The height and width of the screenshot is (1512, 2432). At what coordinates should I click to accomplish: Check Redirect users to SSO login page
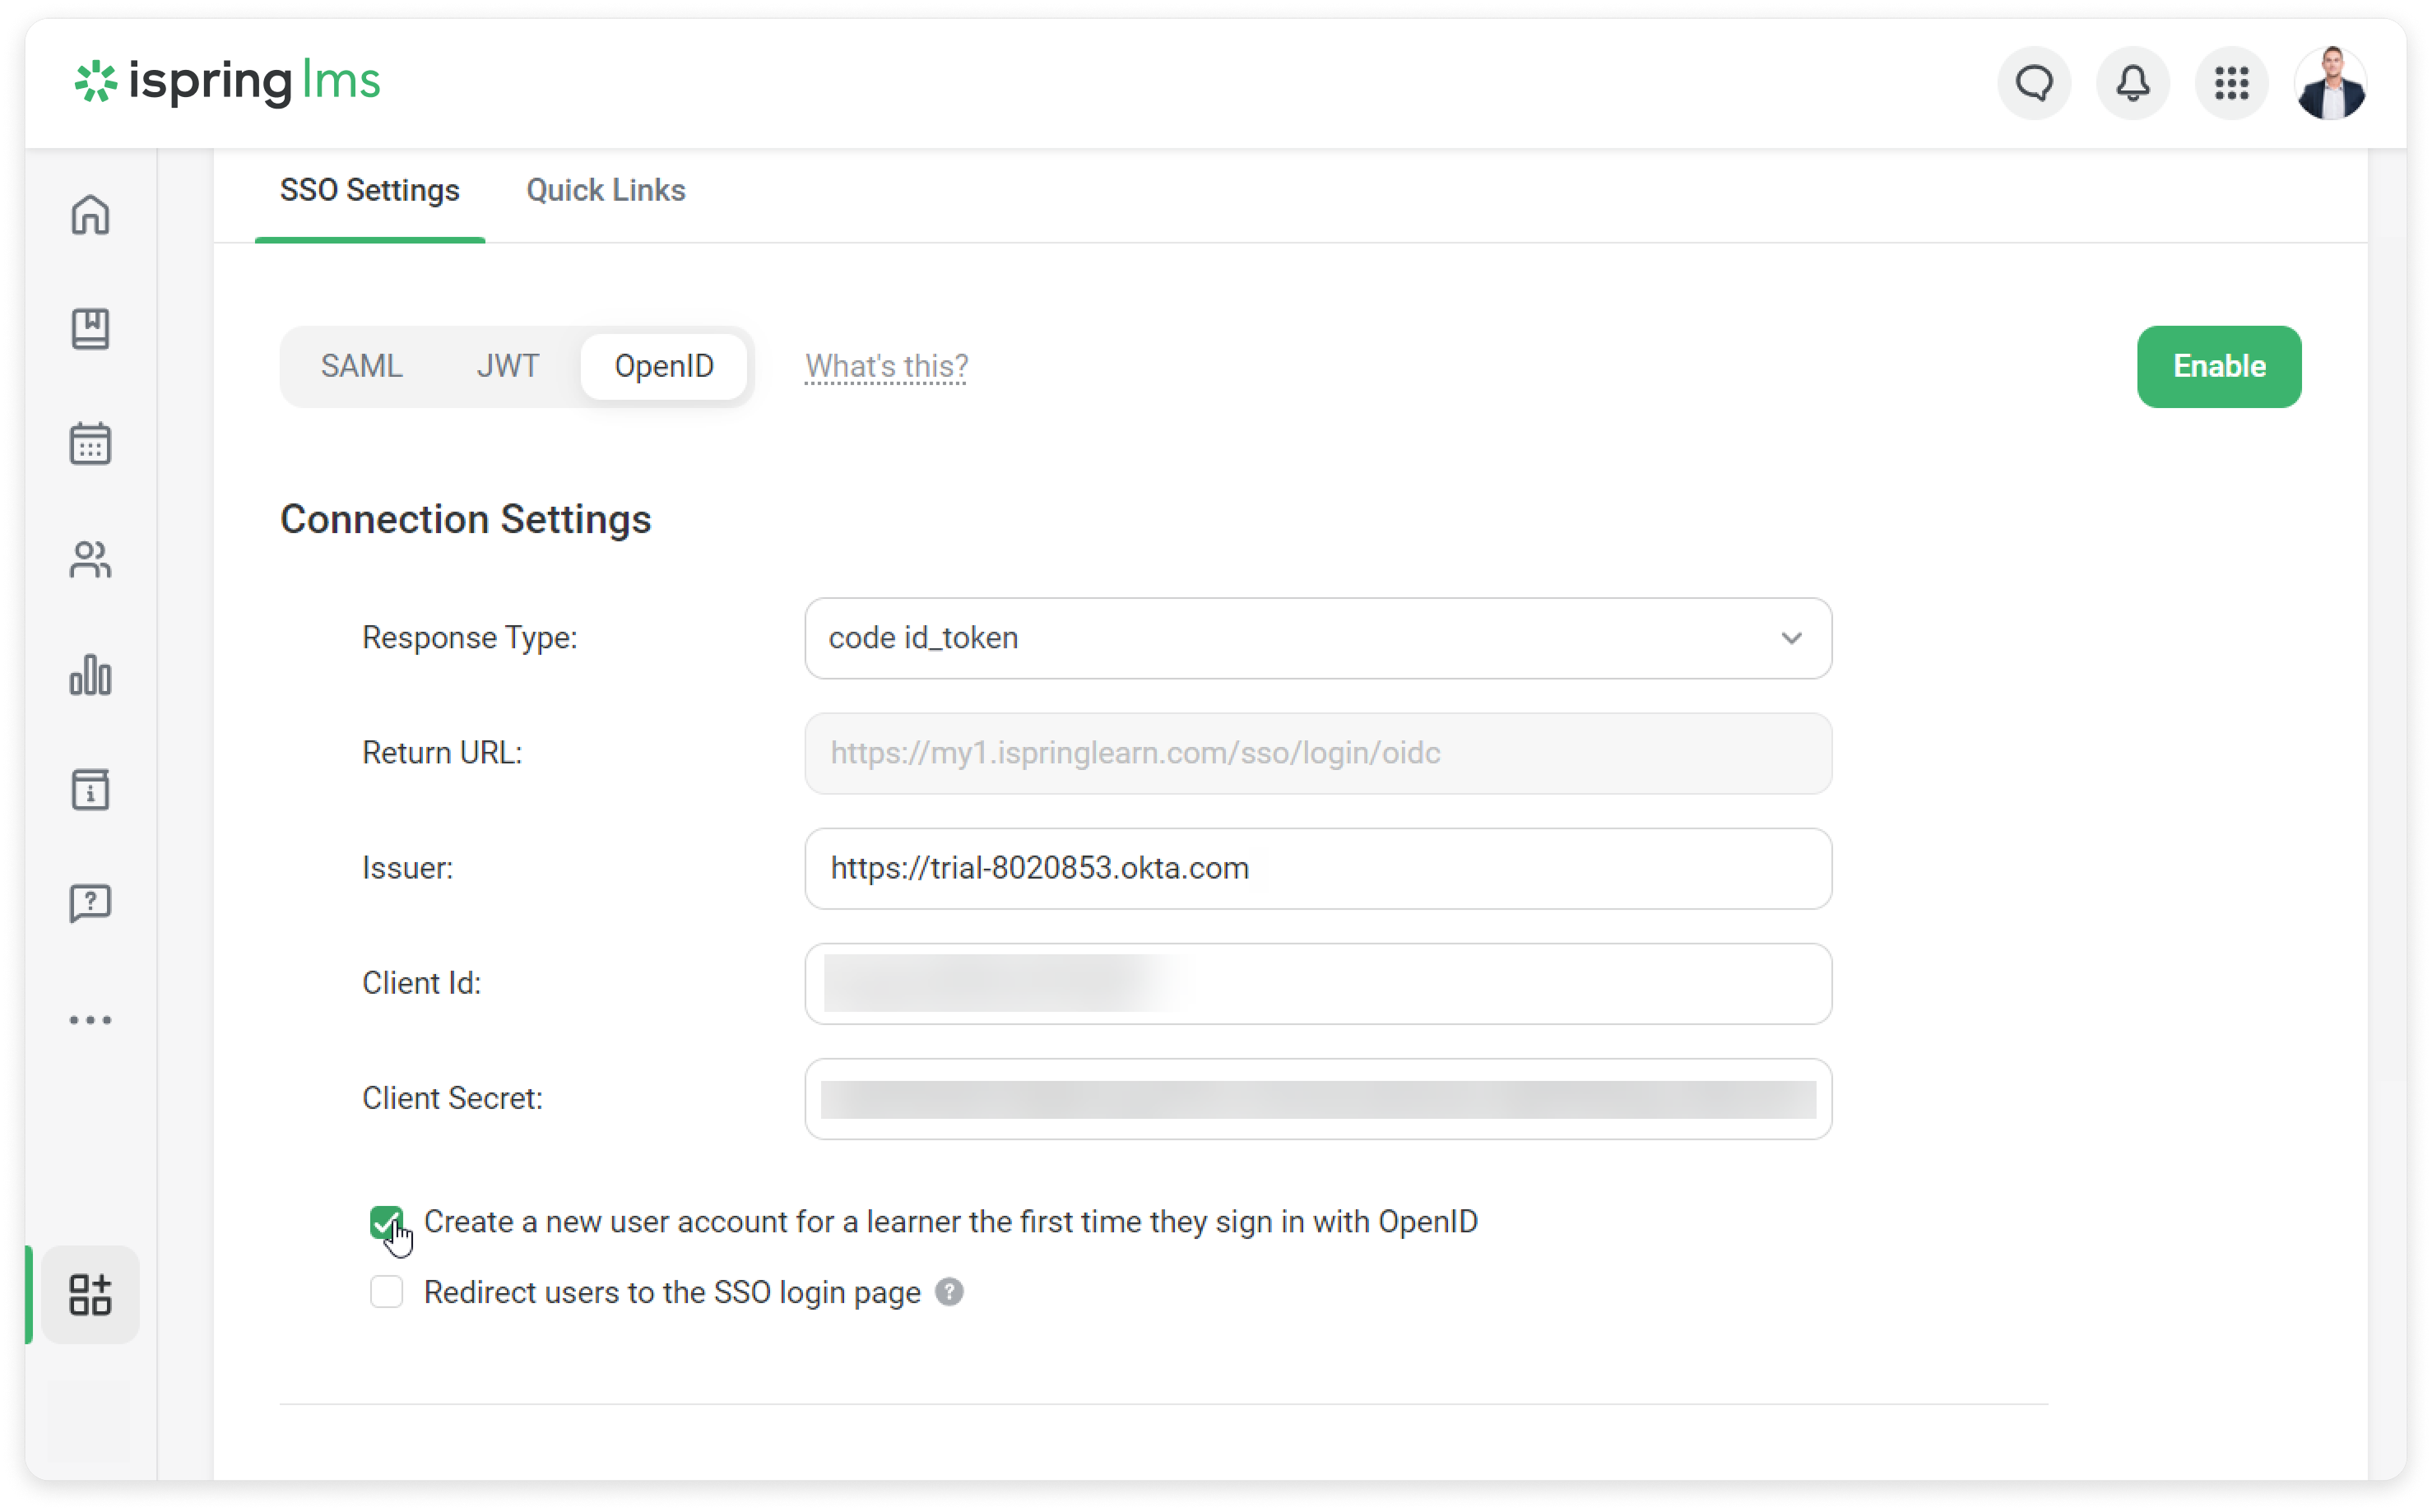[x=386, y=1292]
